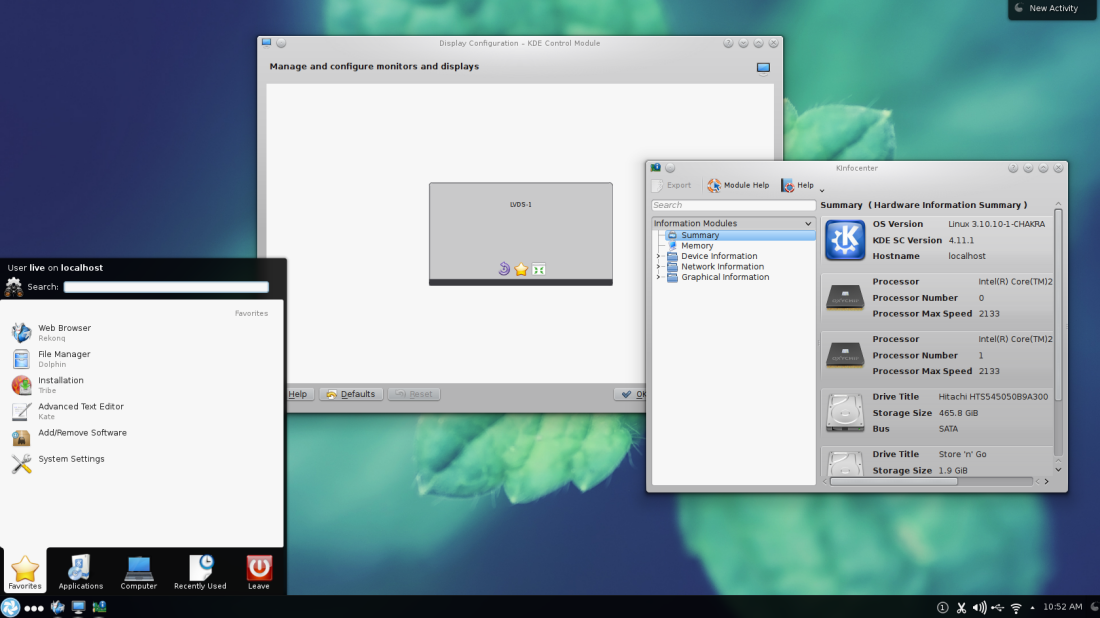
Task: Click the Kickoff application launcher button
Action: 11,607
